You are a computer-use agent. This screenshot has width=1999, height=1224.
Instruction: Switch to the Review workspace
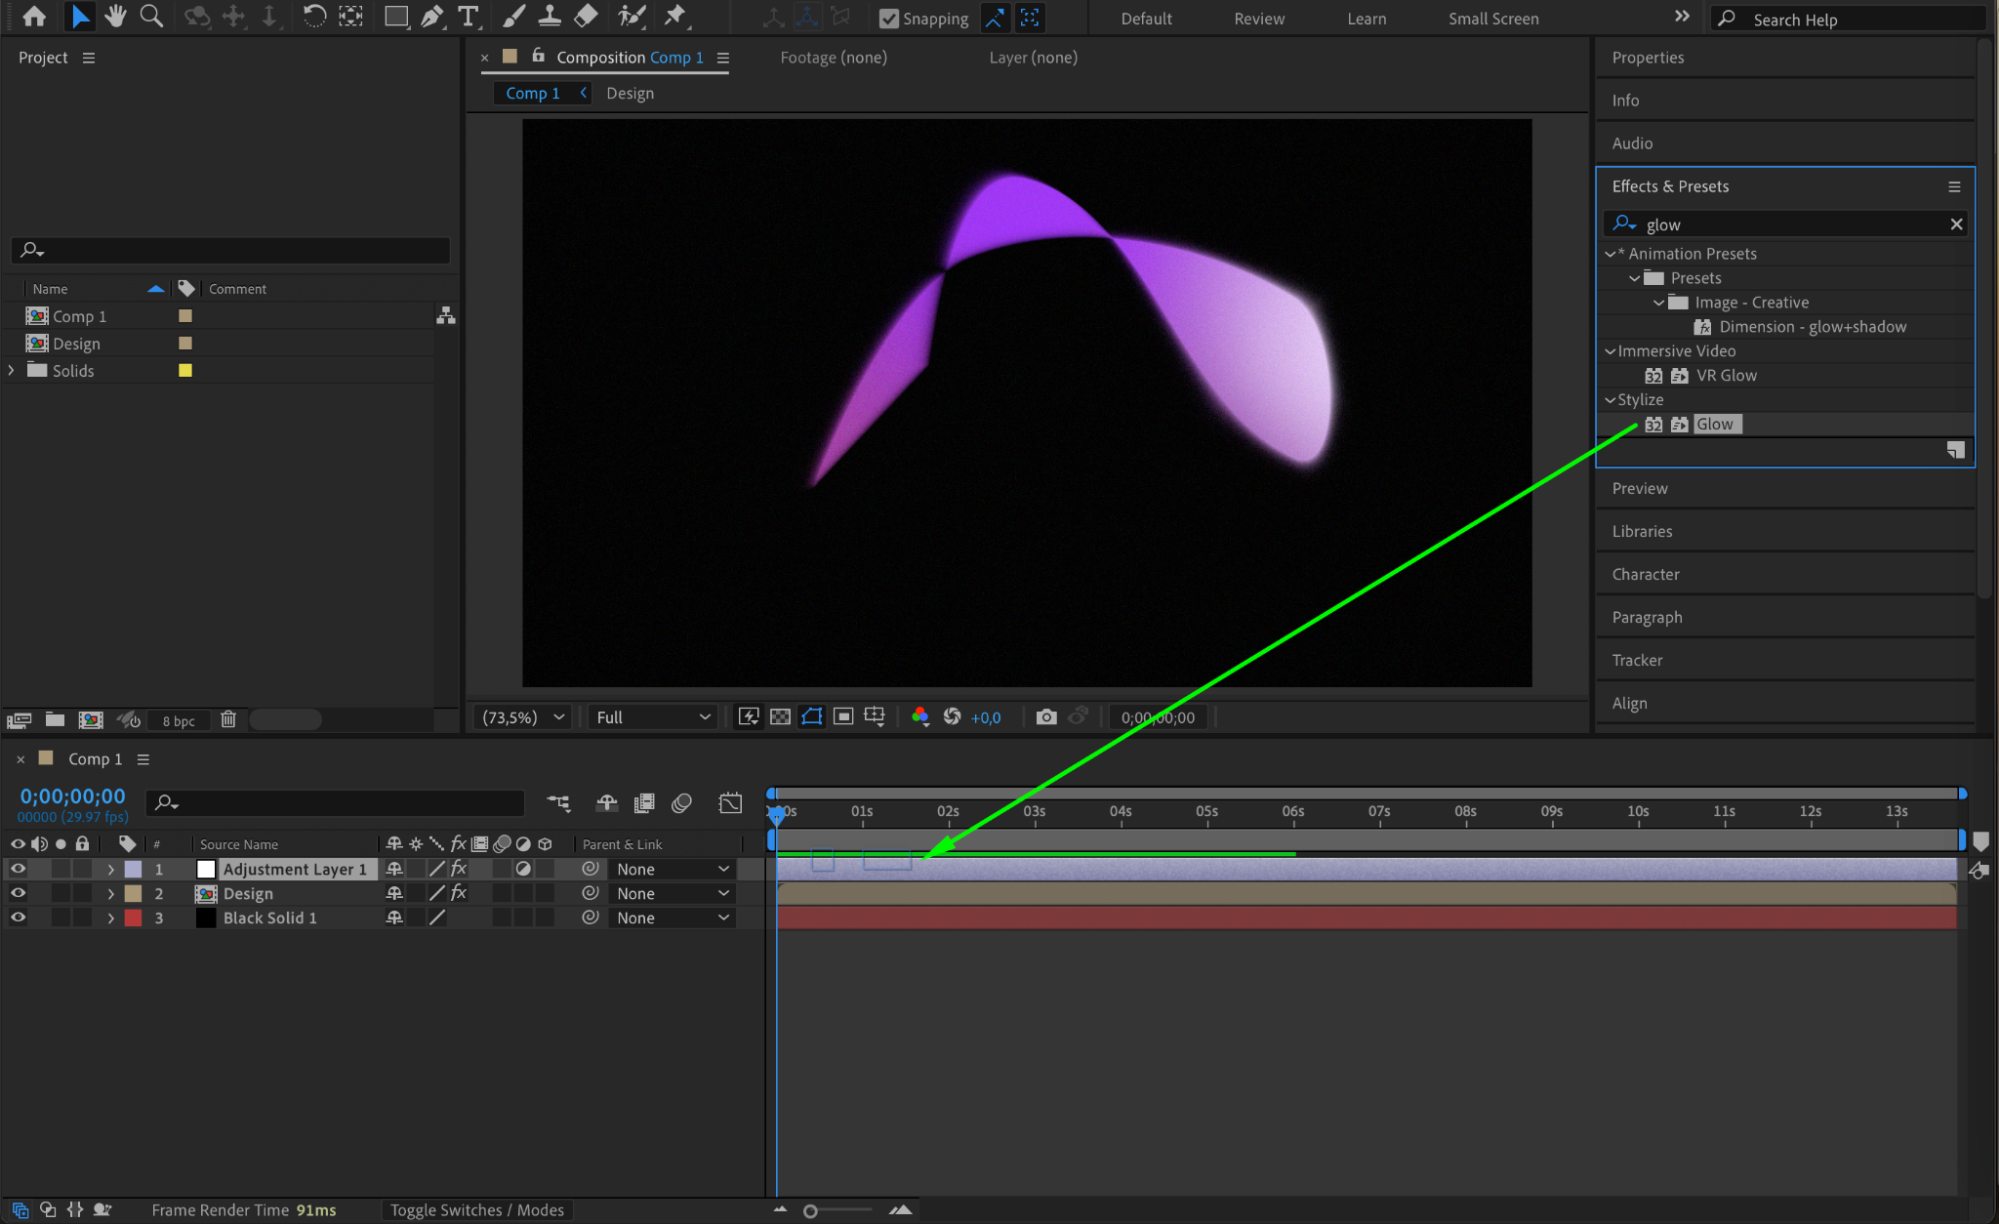point(1258,18)
